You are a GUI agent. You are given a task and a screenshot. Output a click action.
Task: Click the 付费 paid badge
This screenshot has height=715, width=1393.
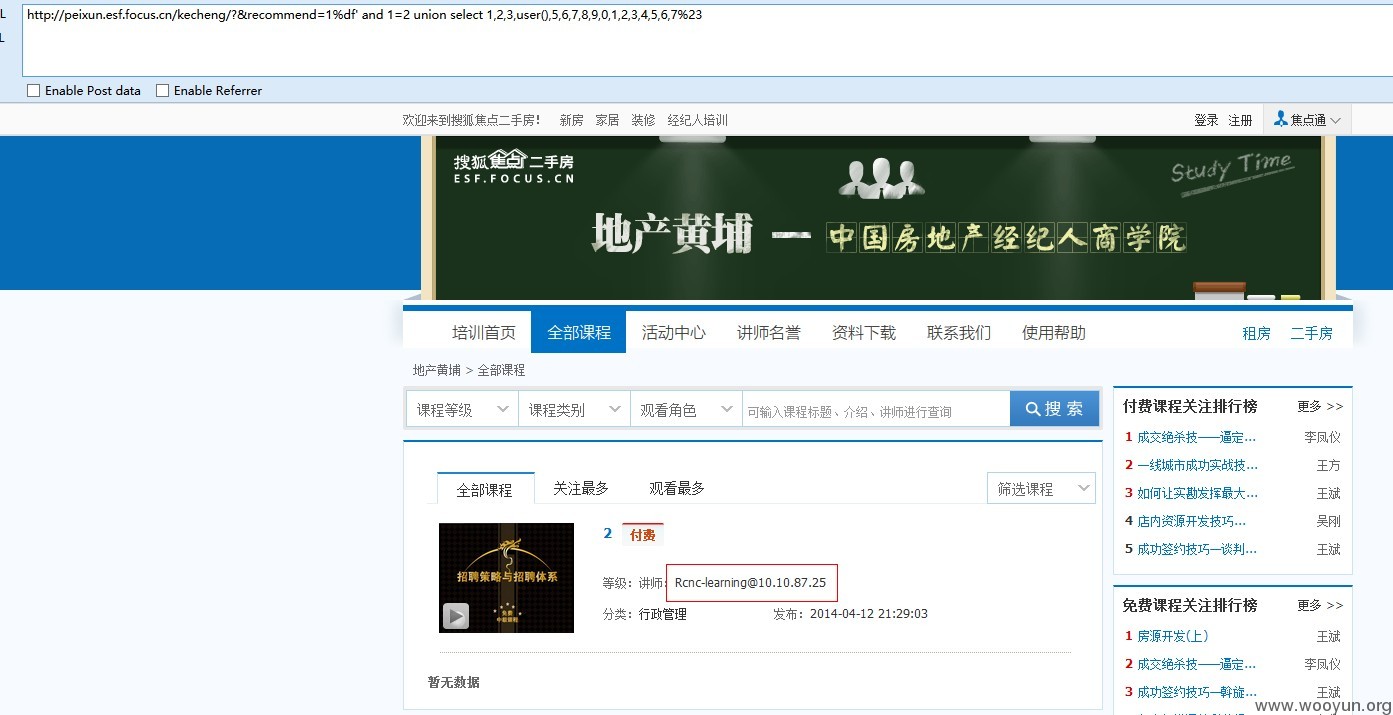tap(643, 535)
